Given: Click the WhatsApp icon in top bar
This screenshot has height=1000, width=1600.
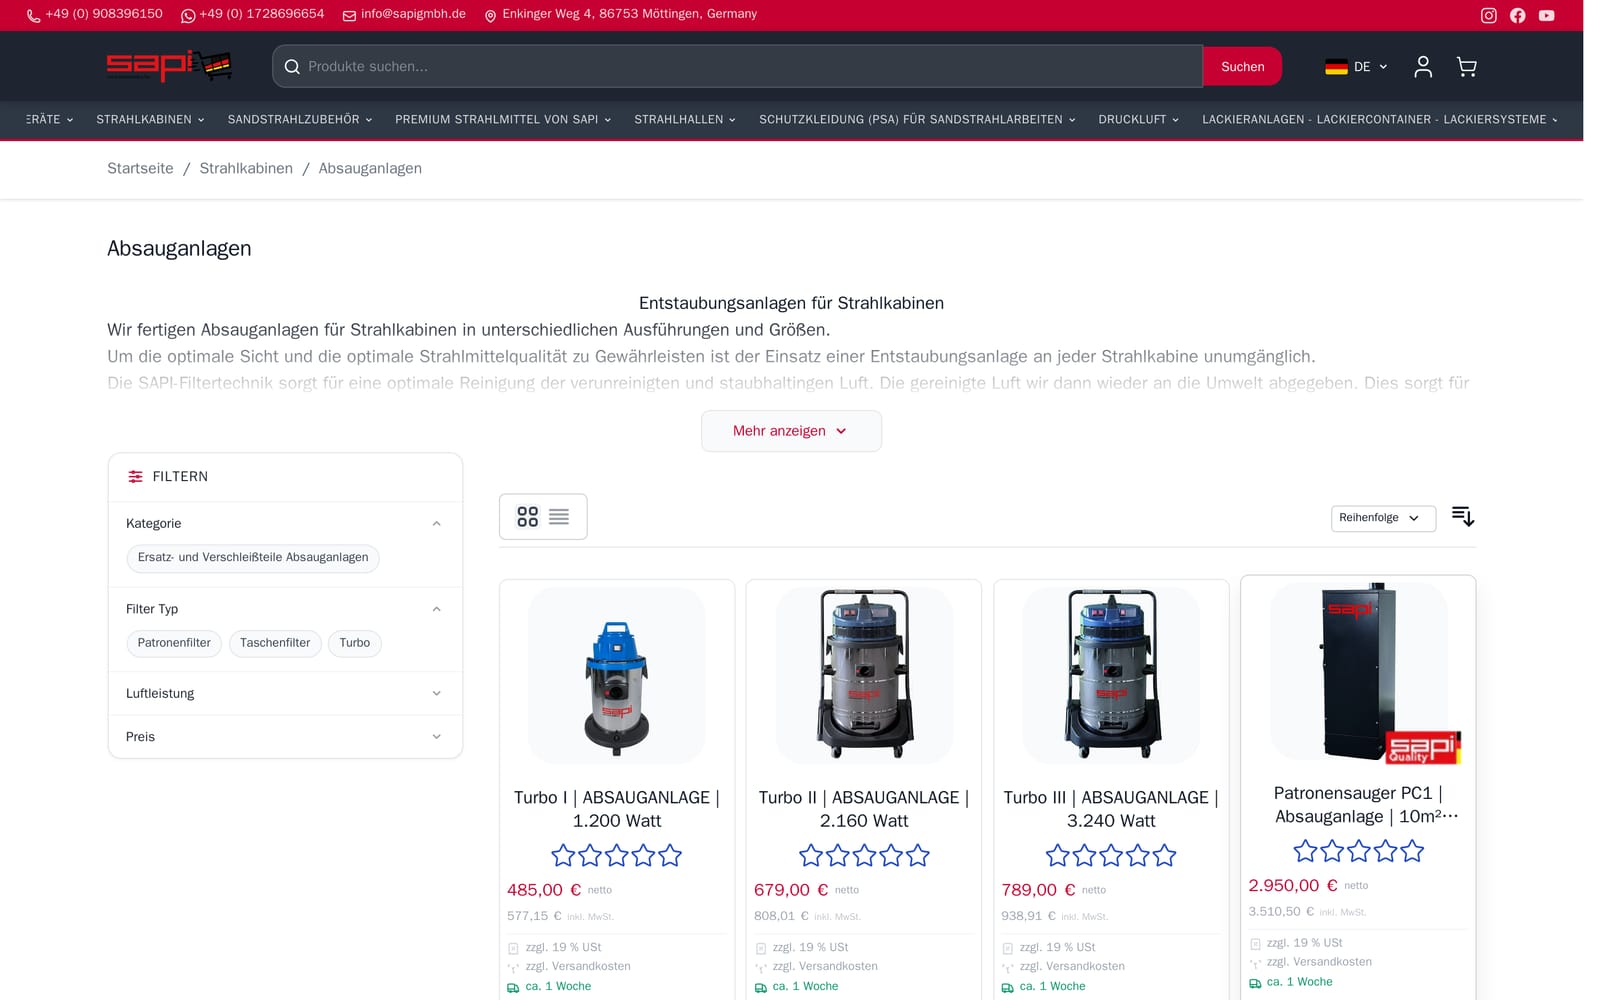Looking at the screenshot, I should 188,16.
